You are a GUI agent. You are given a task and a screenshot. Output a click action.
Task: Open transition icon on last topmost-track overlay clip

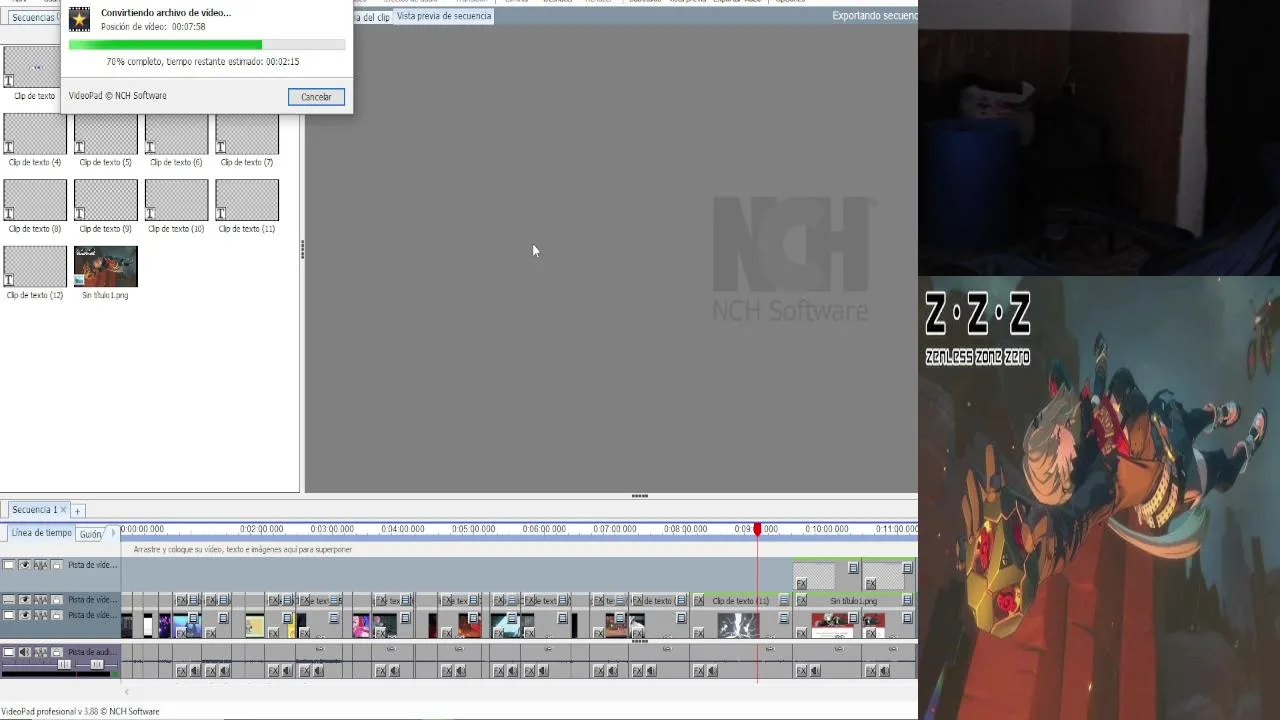coord(907,567)
